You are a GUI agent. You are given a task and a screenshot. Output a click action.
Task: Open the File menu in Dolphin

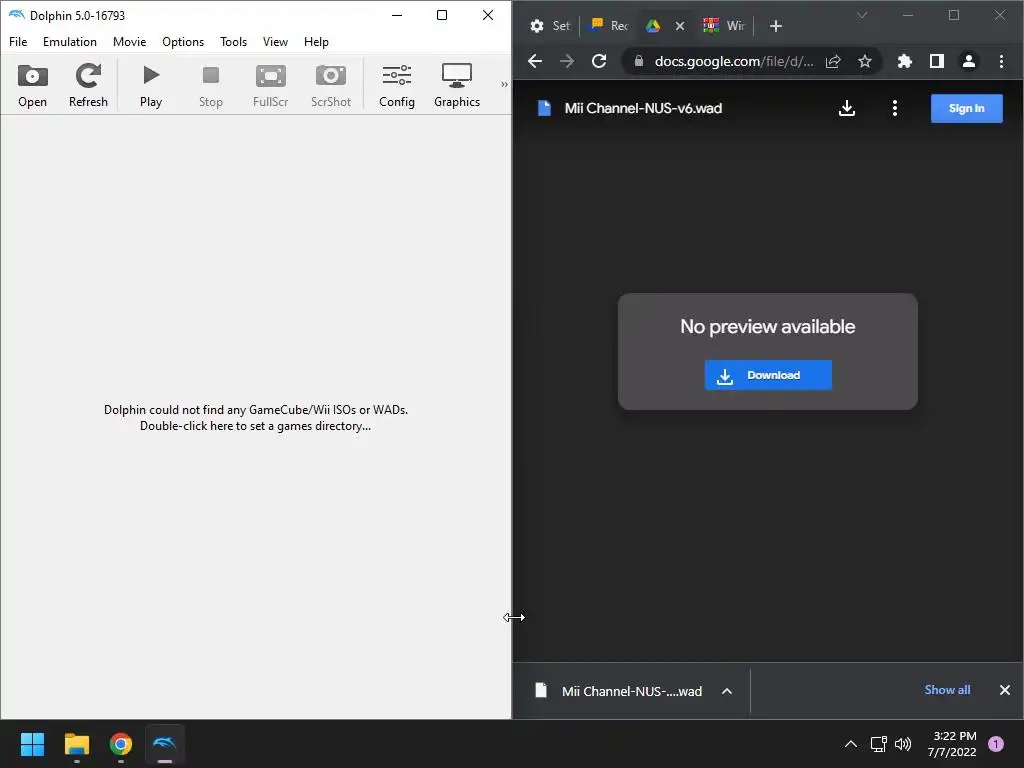coord(18,42)
